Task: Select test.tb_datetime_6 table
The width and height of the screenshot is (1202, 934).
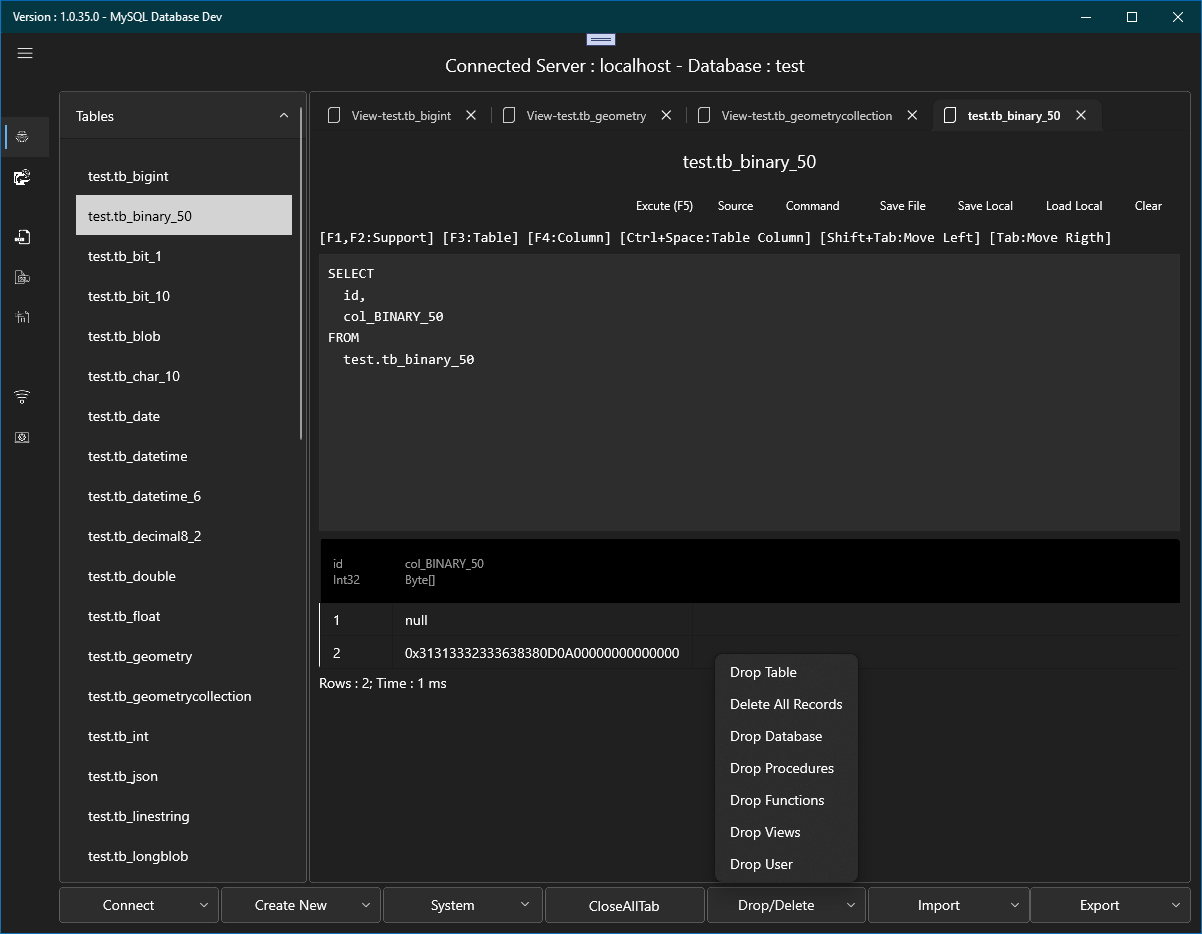Action: coord(184,496)
